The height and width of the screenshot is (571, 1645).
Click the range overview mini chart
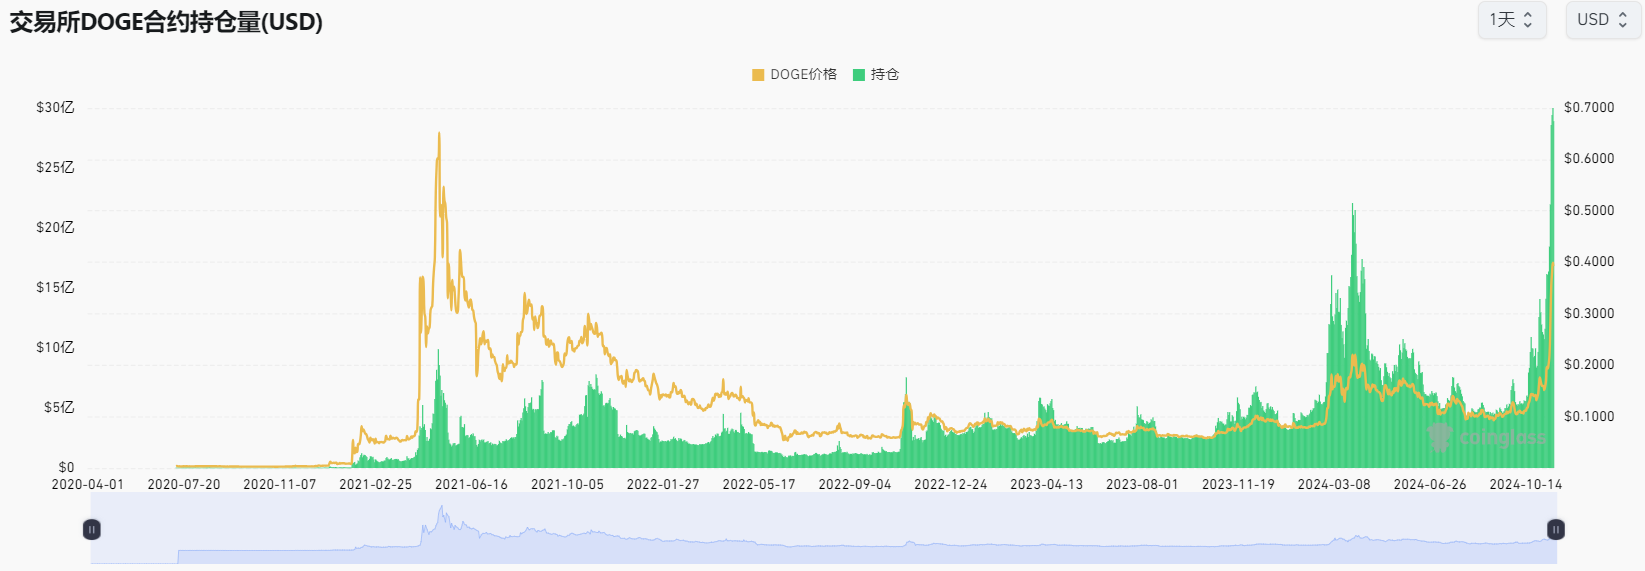pyautogui.click(x=824, y=529)
